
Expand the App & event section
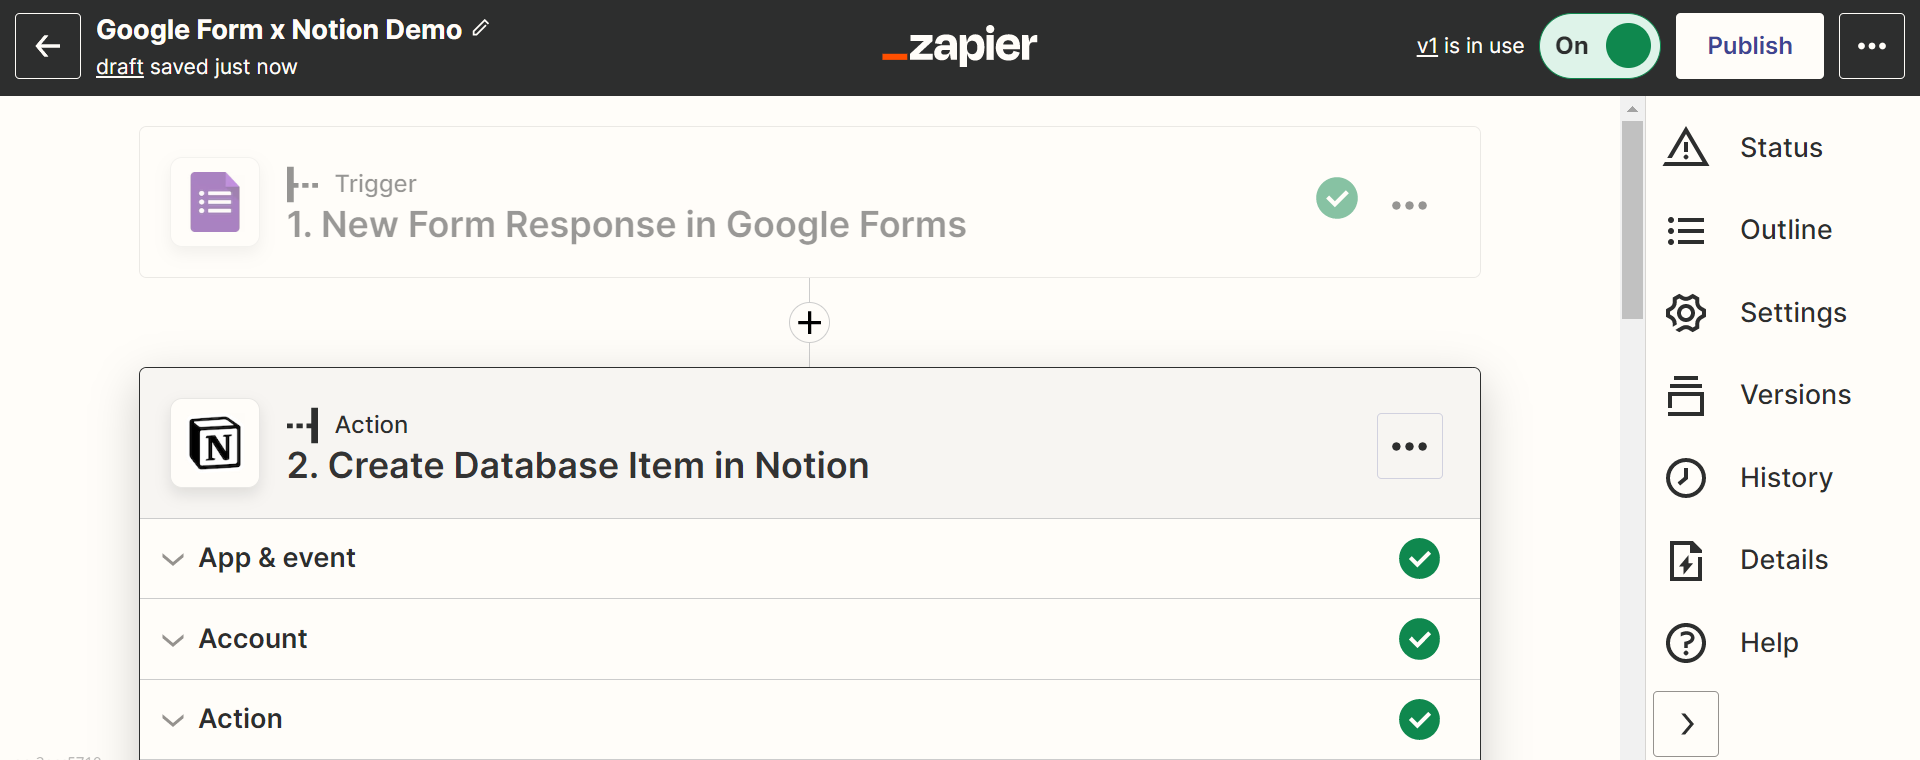(x=810, y=559)
